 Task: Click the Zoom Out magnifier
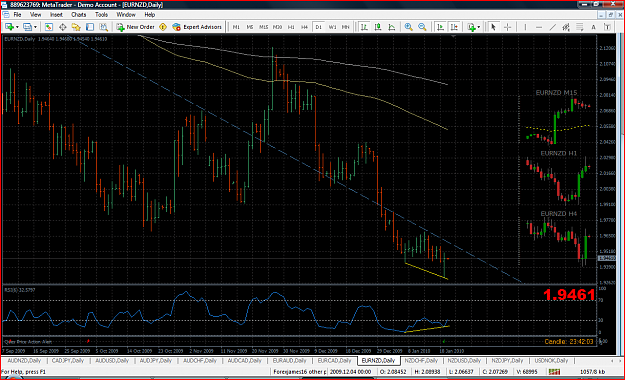(422, 27)
